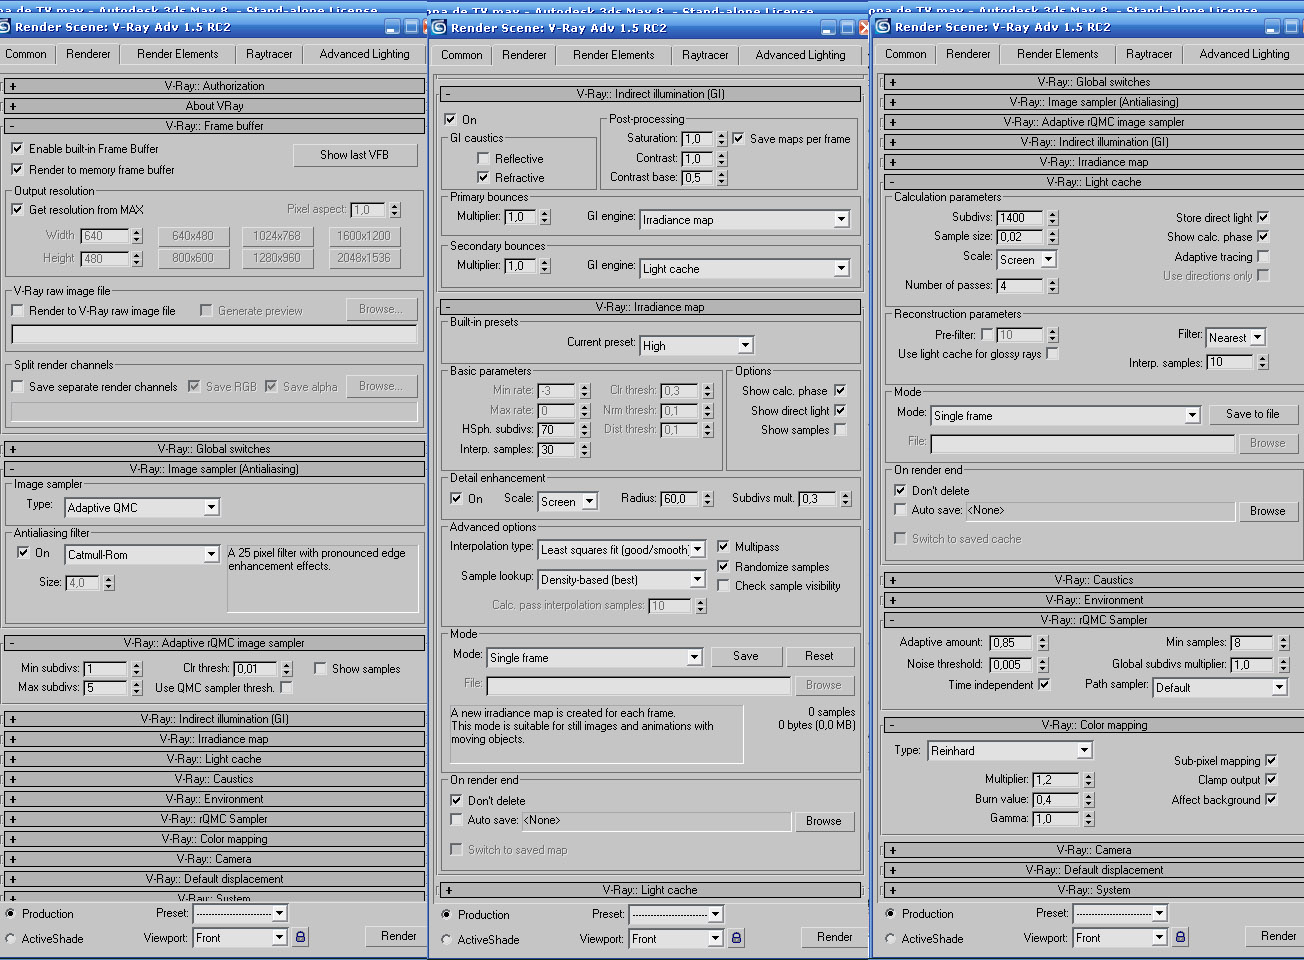Click Burn value spinner arrows
Image resolution: width=1304 pixels, height=960 pixels.
[1089, 799]
